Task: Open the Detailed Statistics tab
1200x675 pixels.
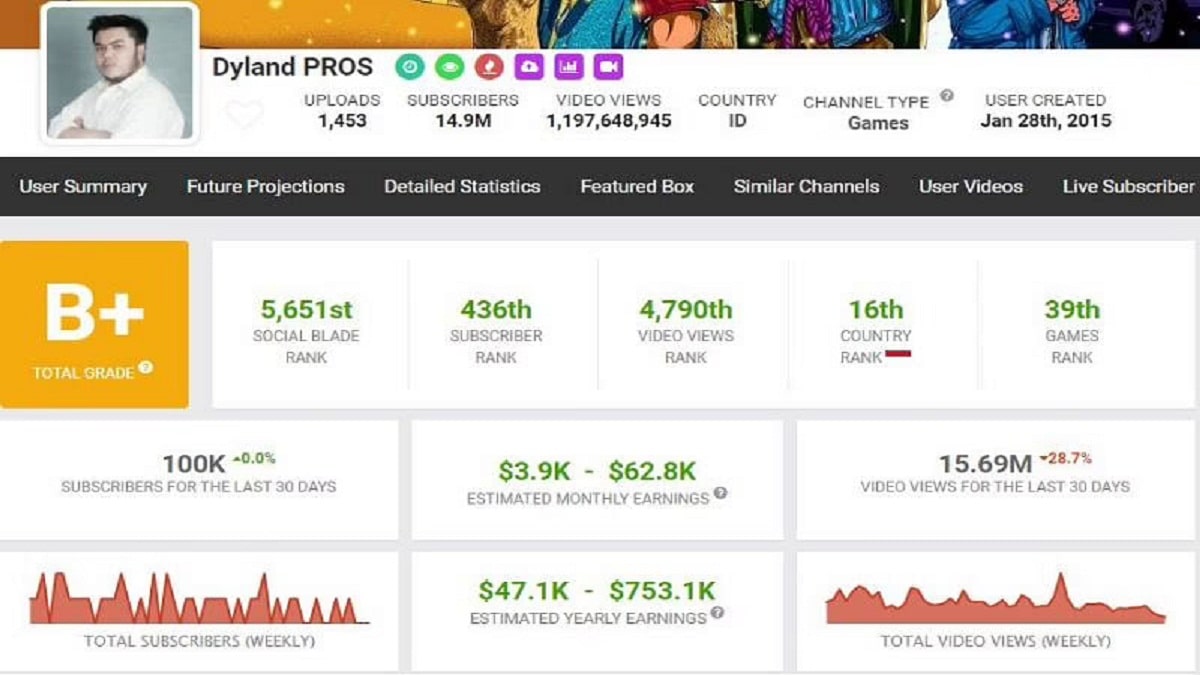Action: tap(461, 187)
